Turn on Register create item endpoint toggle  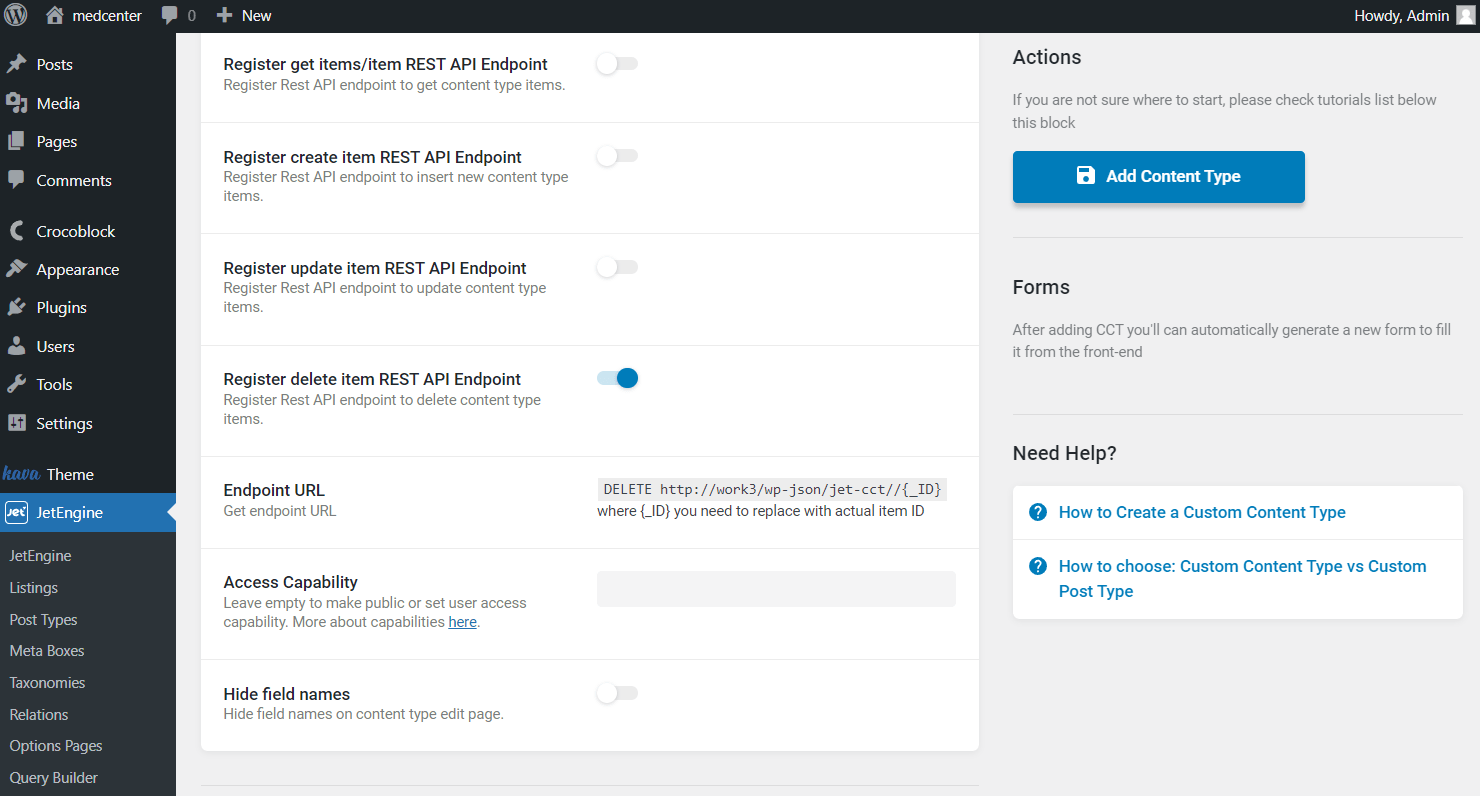coord(617,156)
